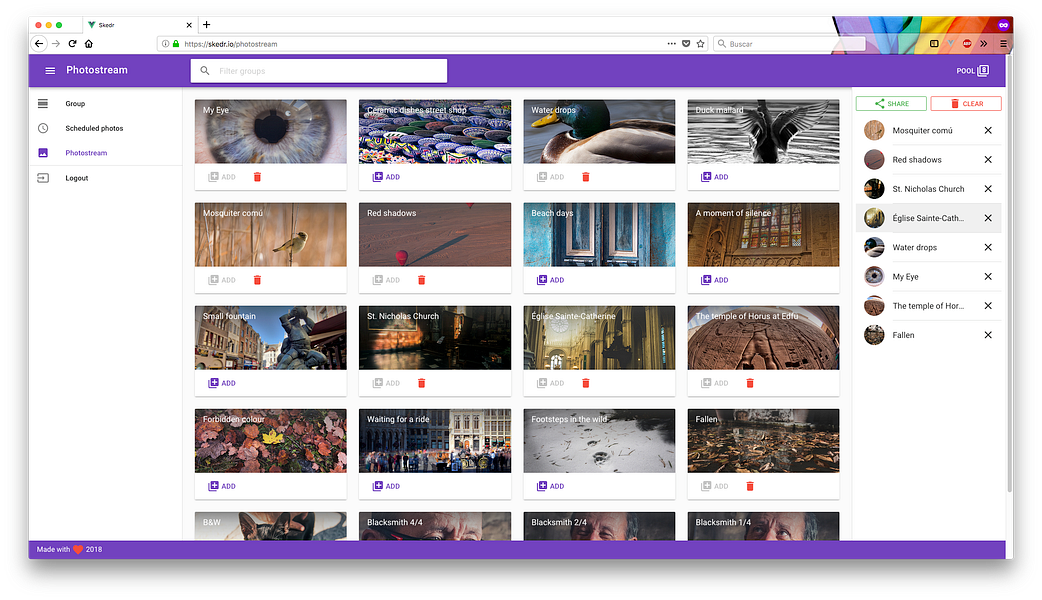Open the Pool icon in header
1042x600 pixels.
pos(984,70)
